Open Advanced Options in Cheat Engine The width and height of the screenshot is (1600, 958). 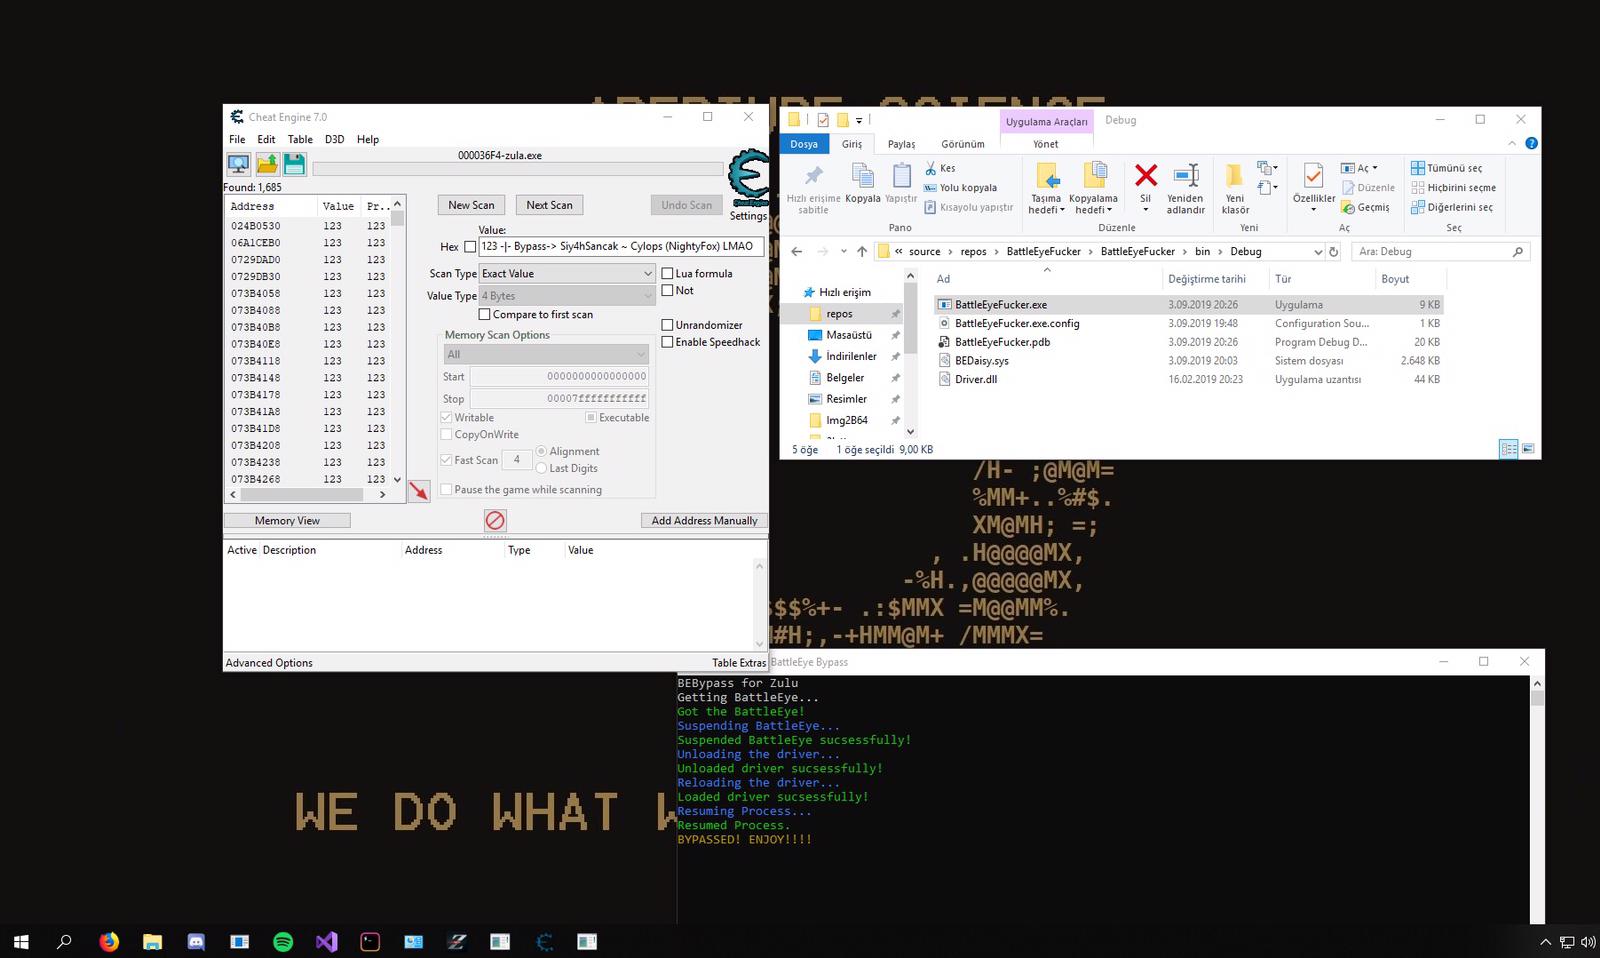(269, 663)
